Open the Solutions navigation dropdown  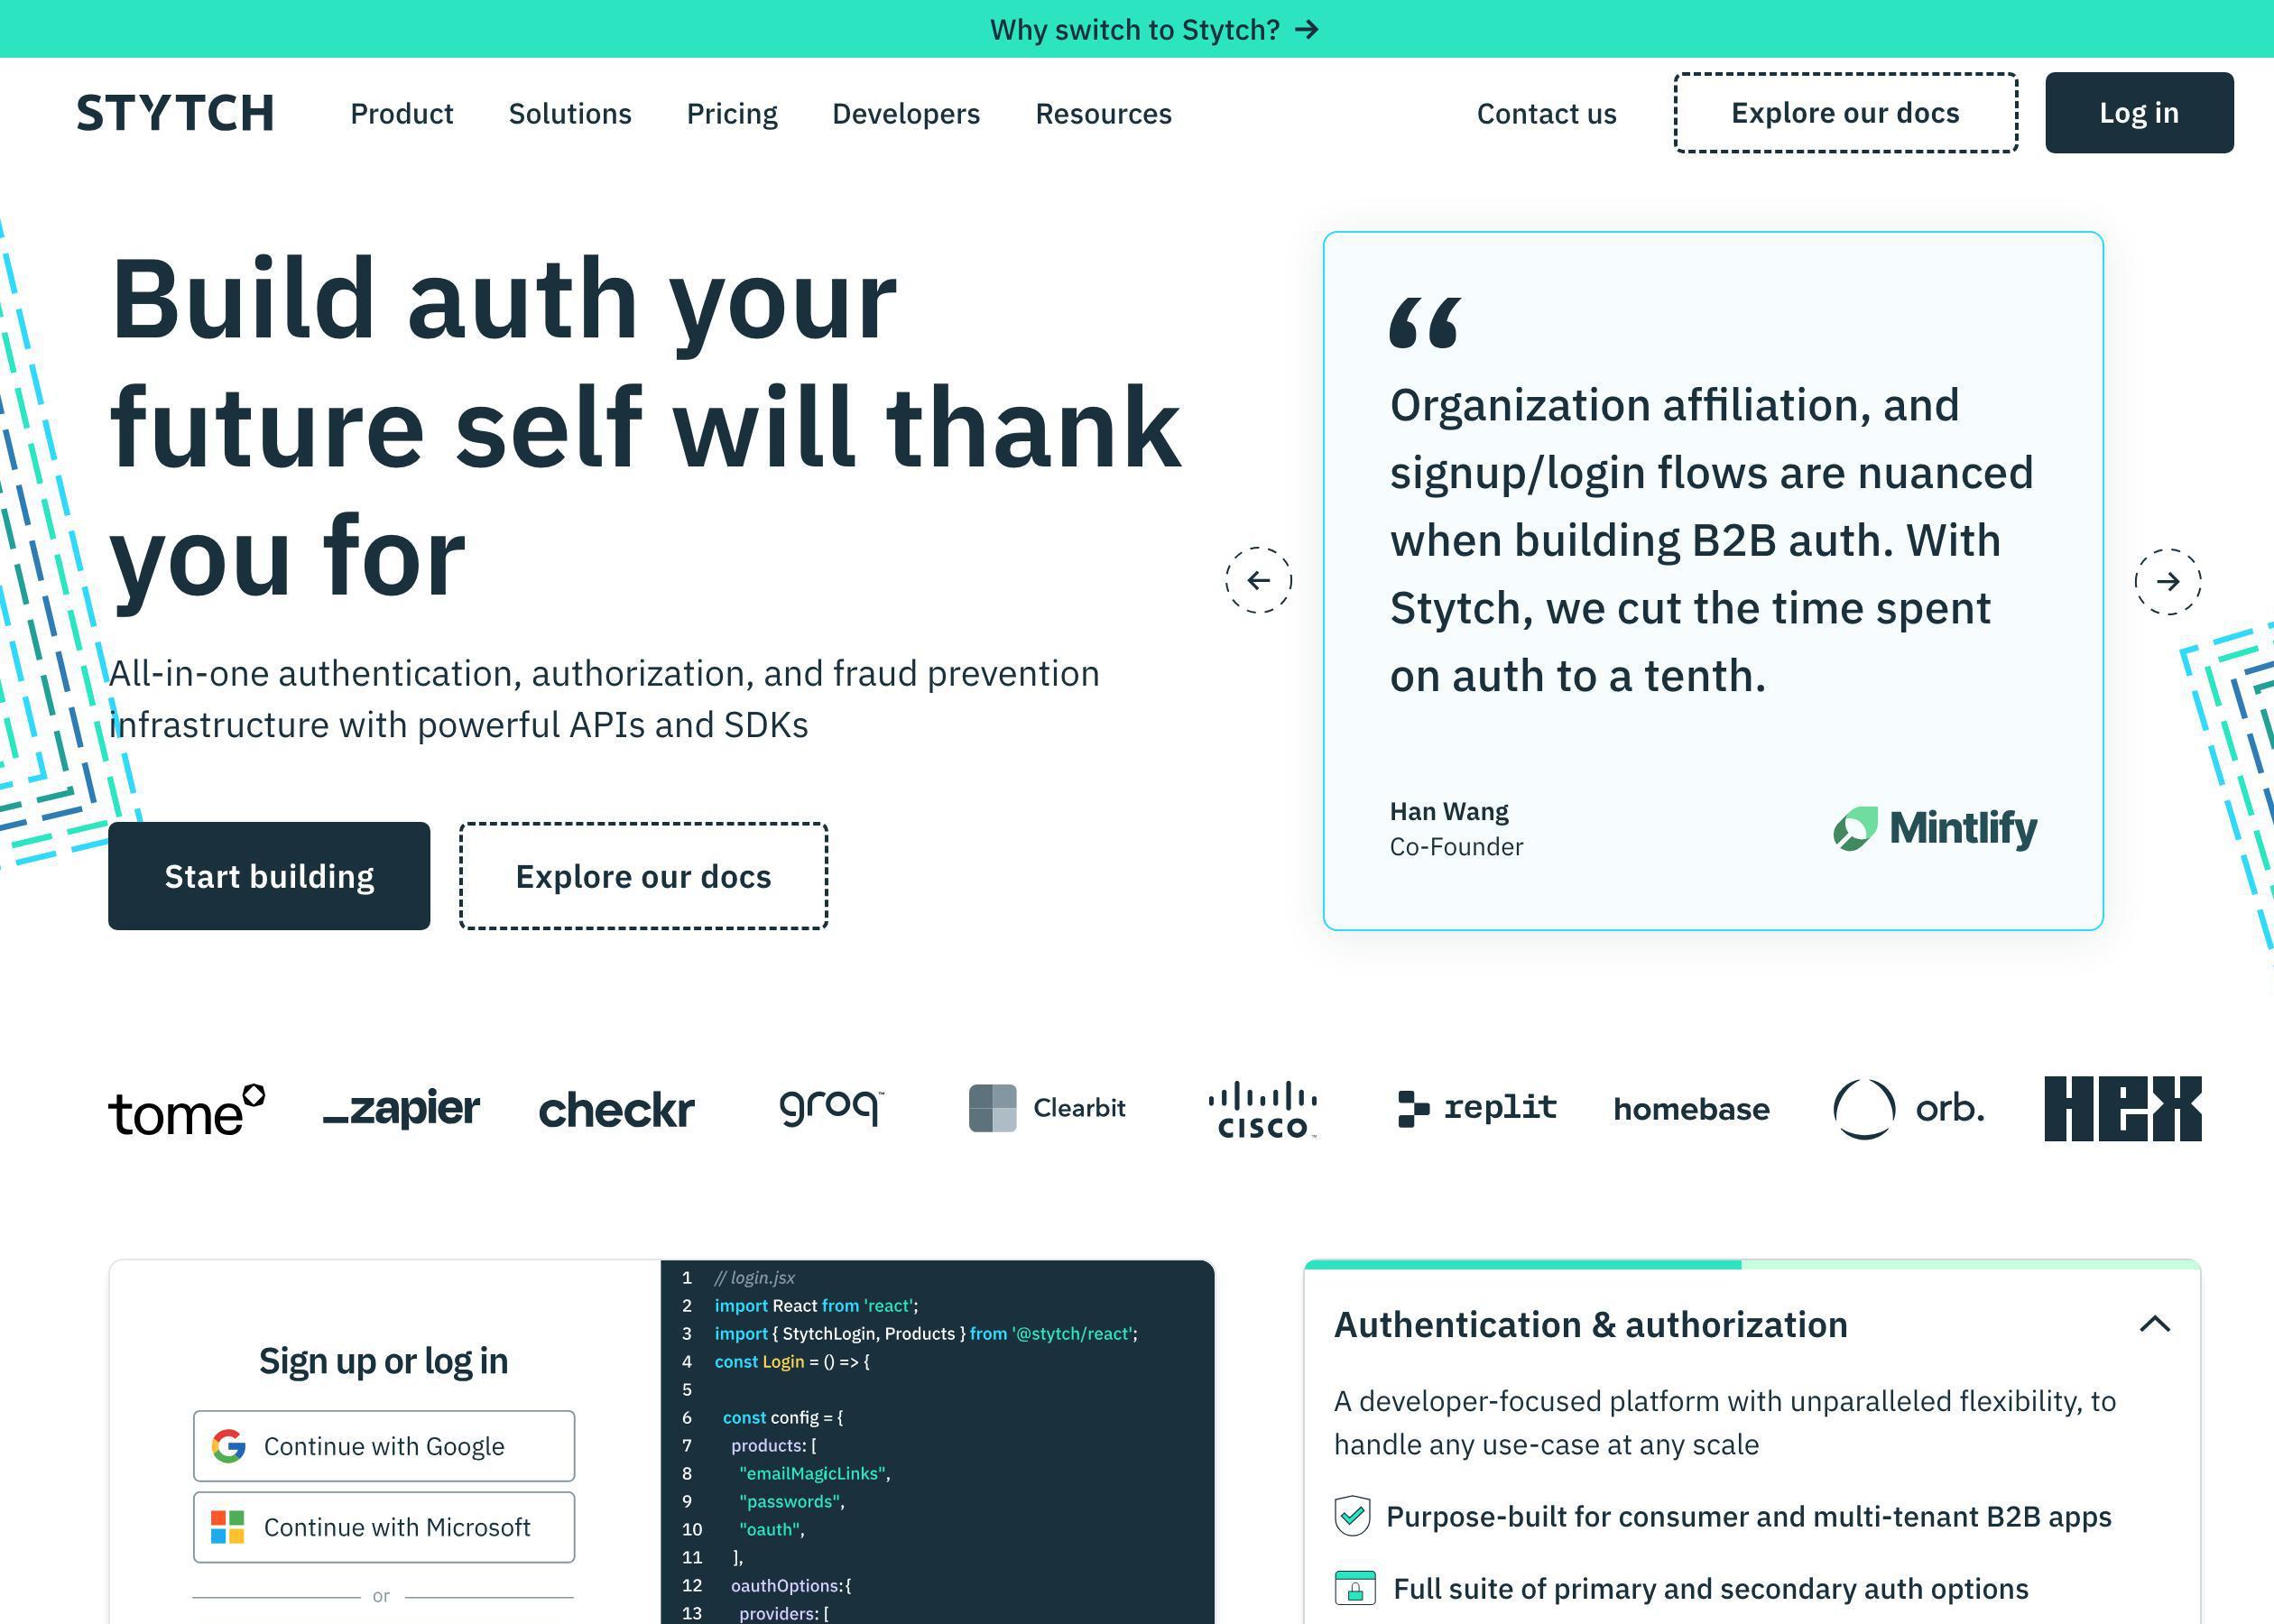point(569,113)
